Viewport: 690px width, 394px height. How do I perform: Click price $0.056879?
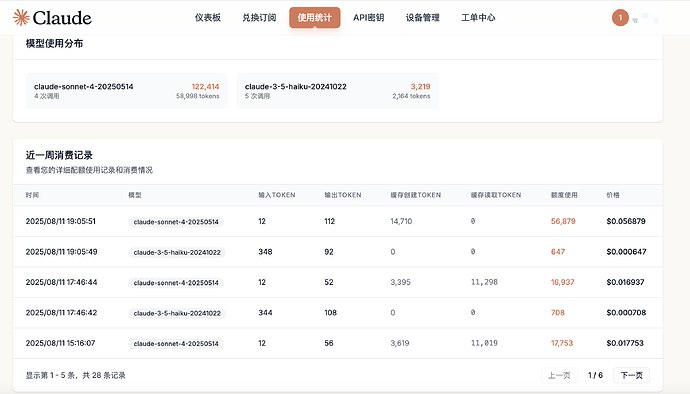(x=626, y=221)
